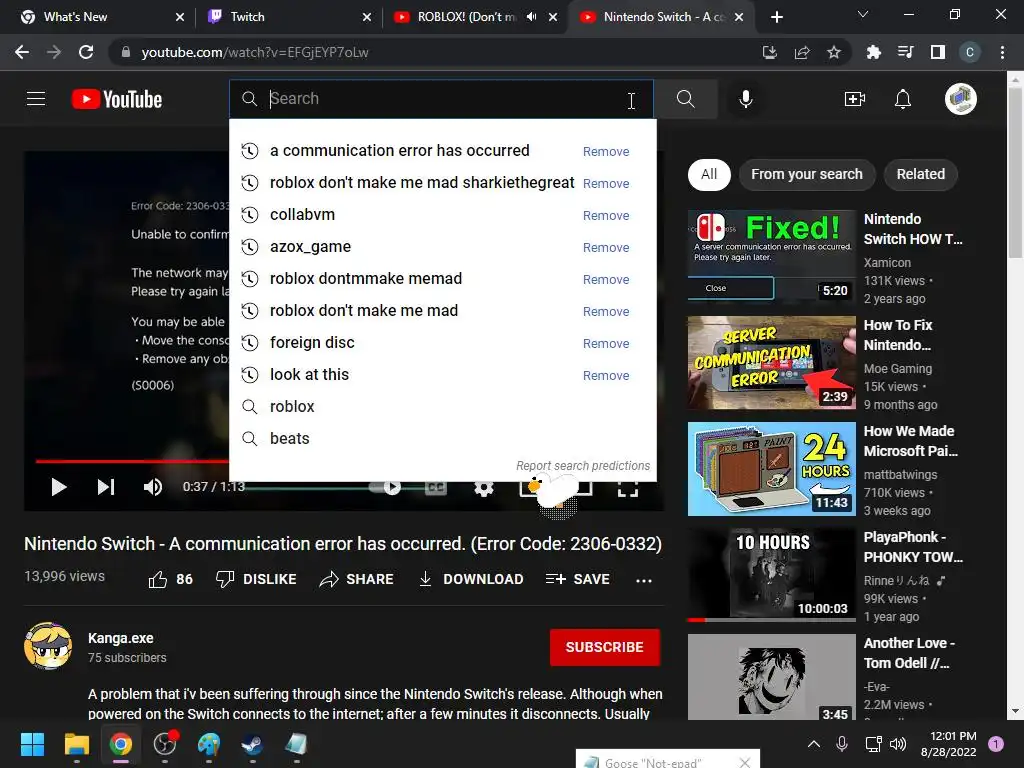Open the YouTube hamburger guide menu
The width and height of the screenshot is (1024, 768).
(x=36, y=99)
